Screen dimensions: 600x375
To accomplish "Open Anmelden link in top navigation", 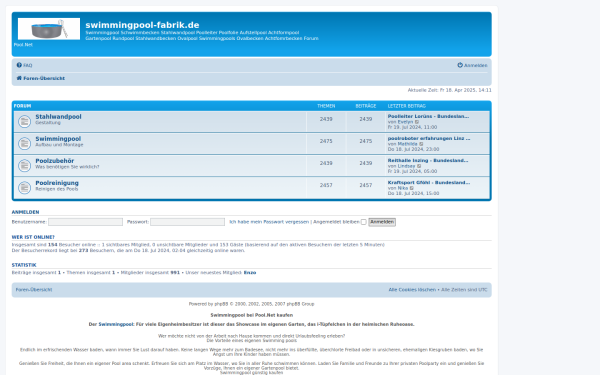I will coord(476,65).
